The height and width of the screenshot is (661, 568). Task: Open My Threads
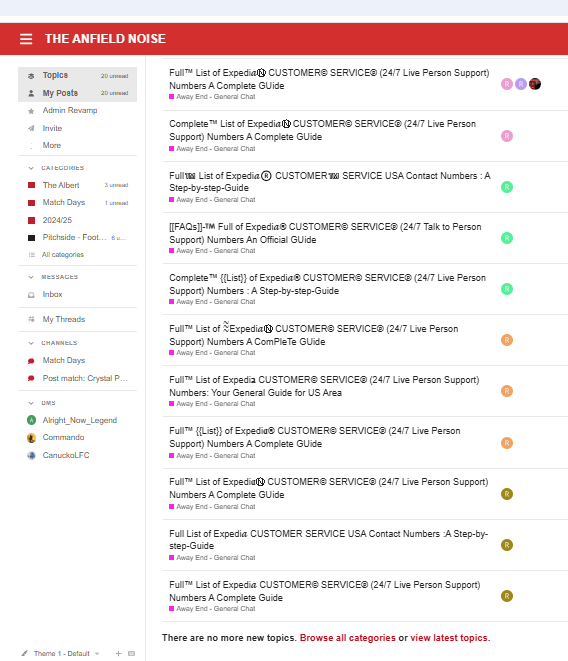[x=64, y=320]
